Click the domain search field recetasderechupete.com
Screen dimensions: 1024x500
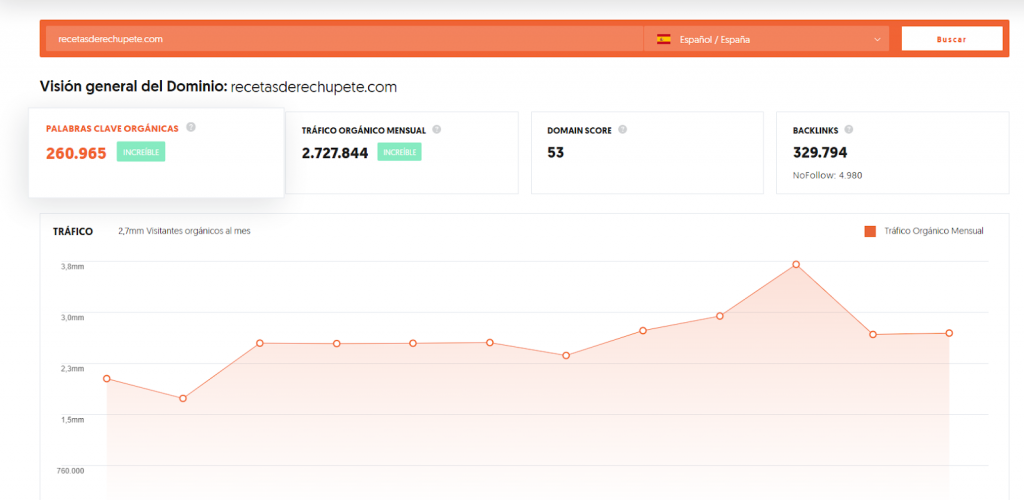tap(344, 39)
